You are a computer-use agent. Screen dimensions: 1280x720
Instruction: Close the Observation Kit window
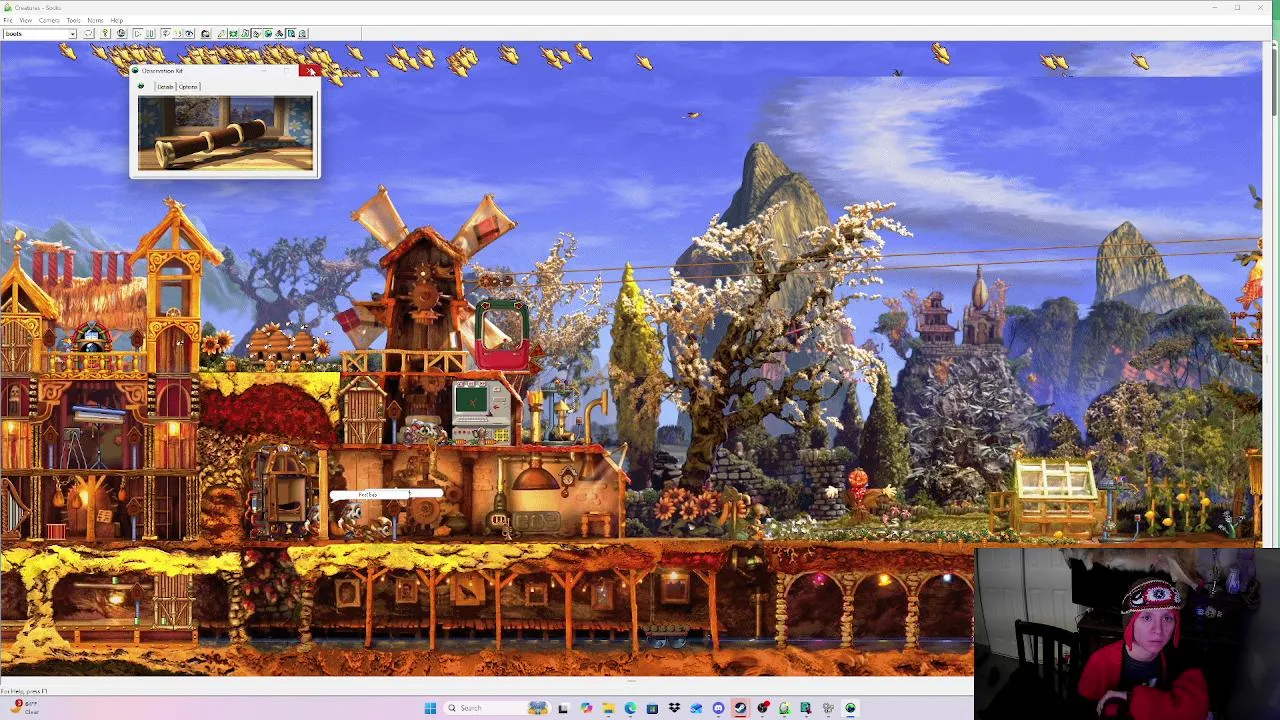309,71
